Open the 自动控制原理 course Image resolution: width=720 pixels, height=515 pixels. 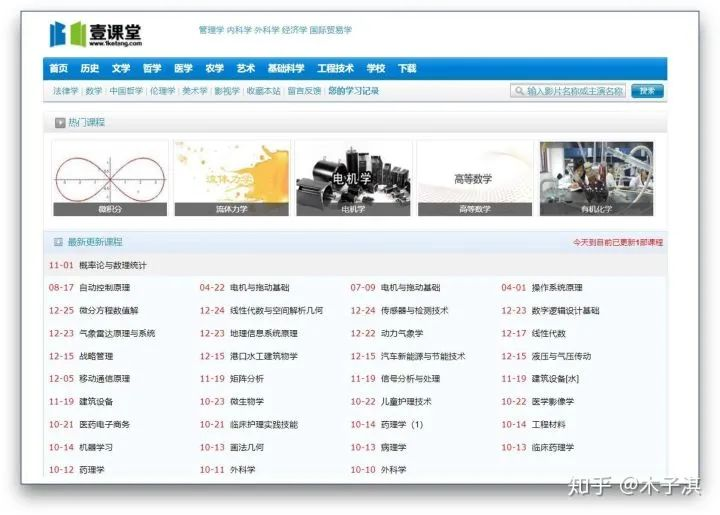point(105,288)
